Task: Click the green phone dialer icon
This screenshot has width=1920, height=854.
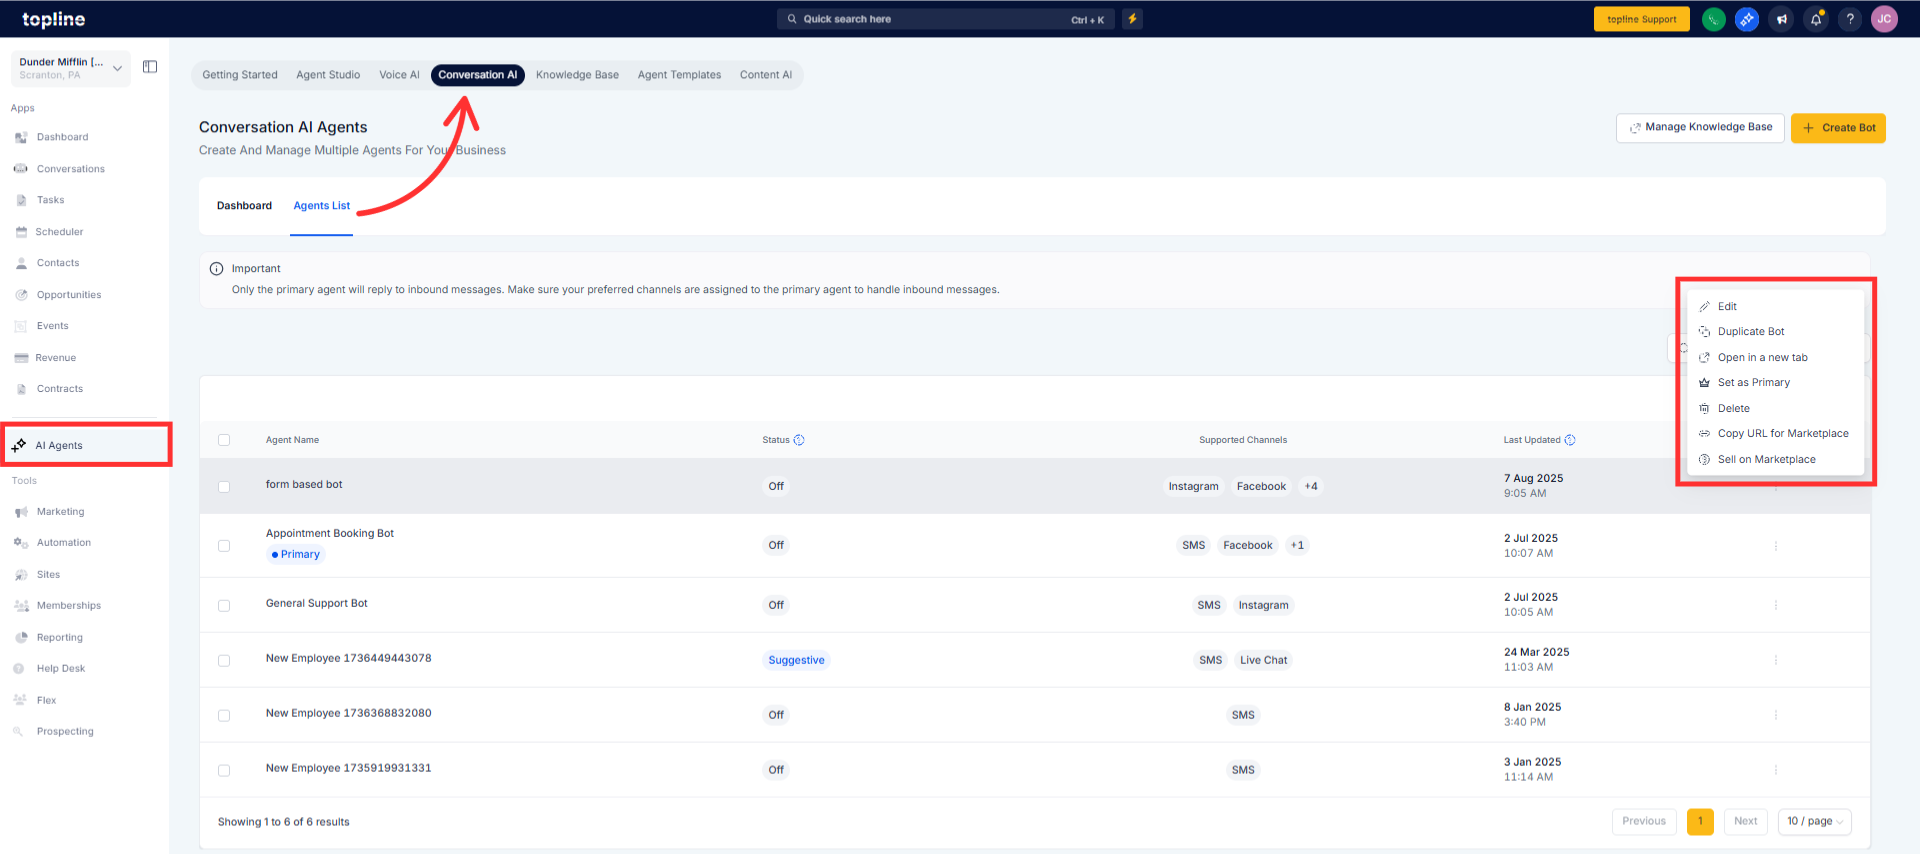Action: coord(1713,19)
